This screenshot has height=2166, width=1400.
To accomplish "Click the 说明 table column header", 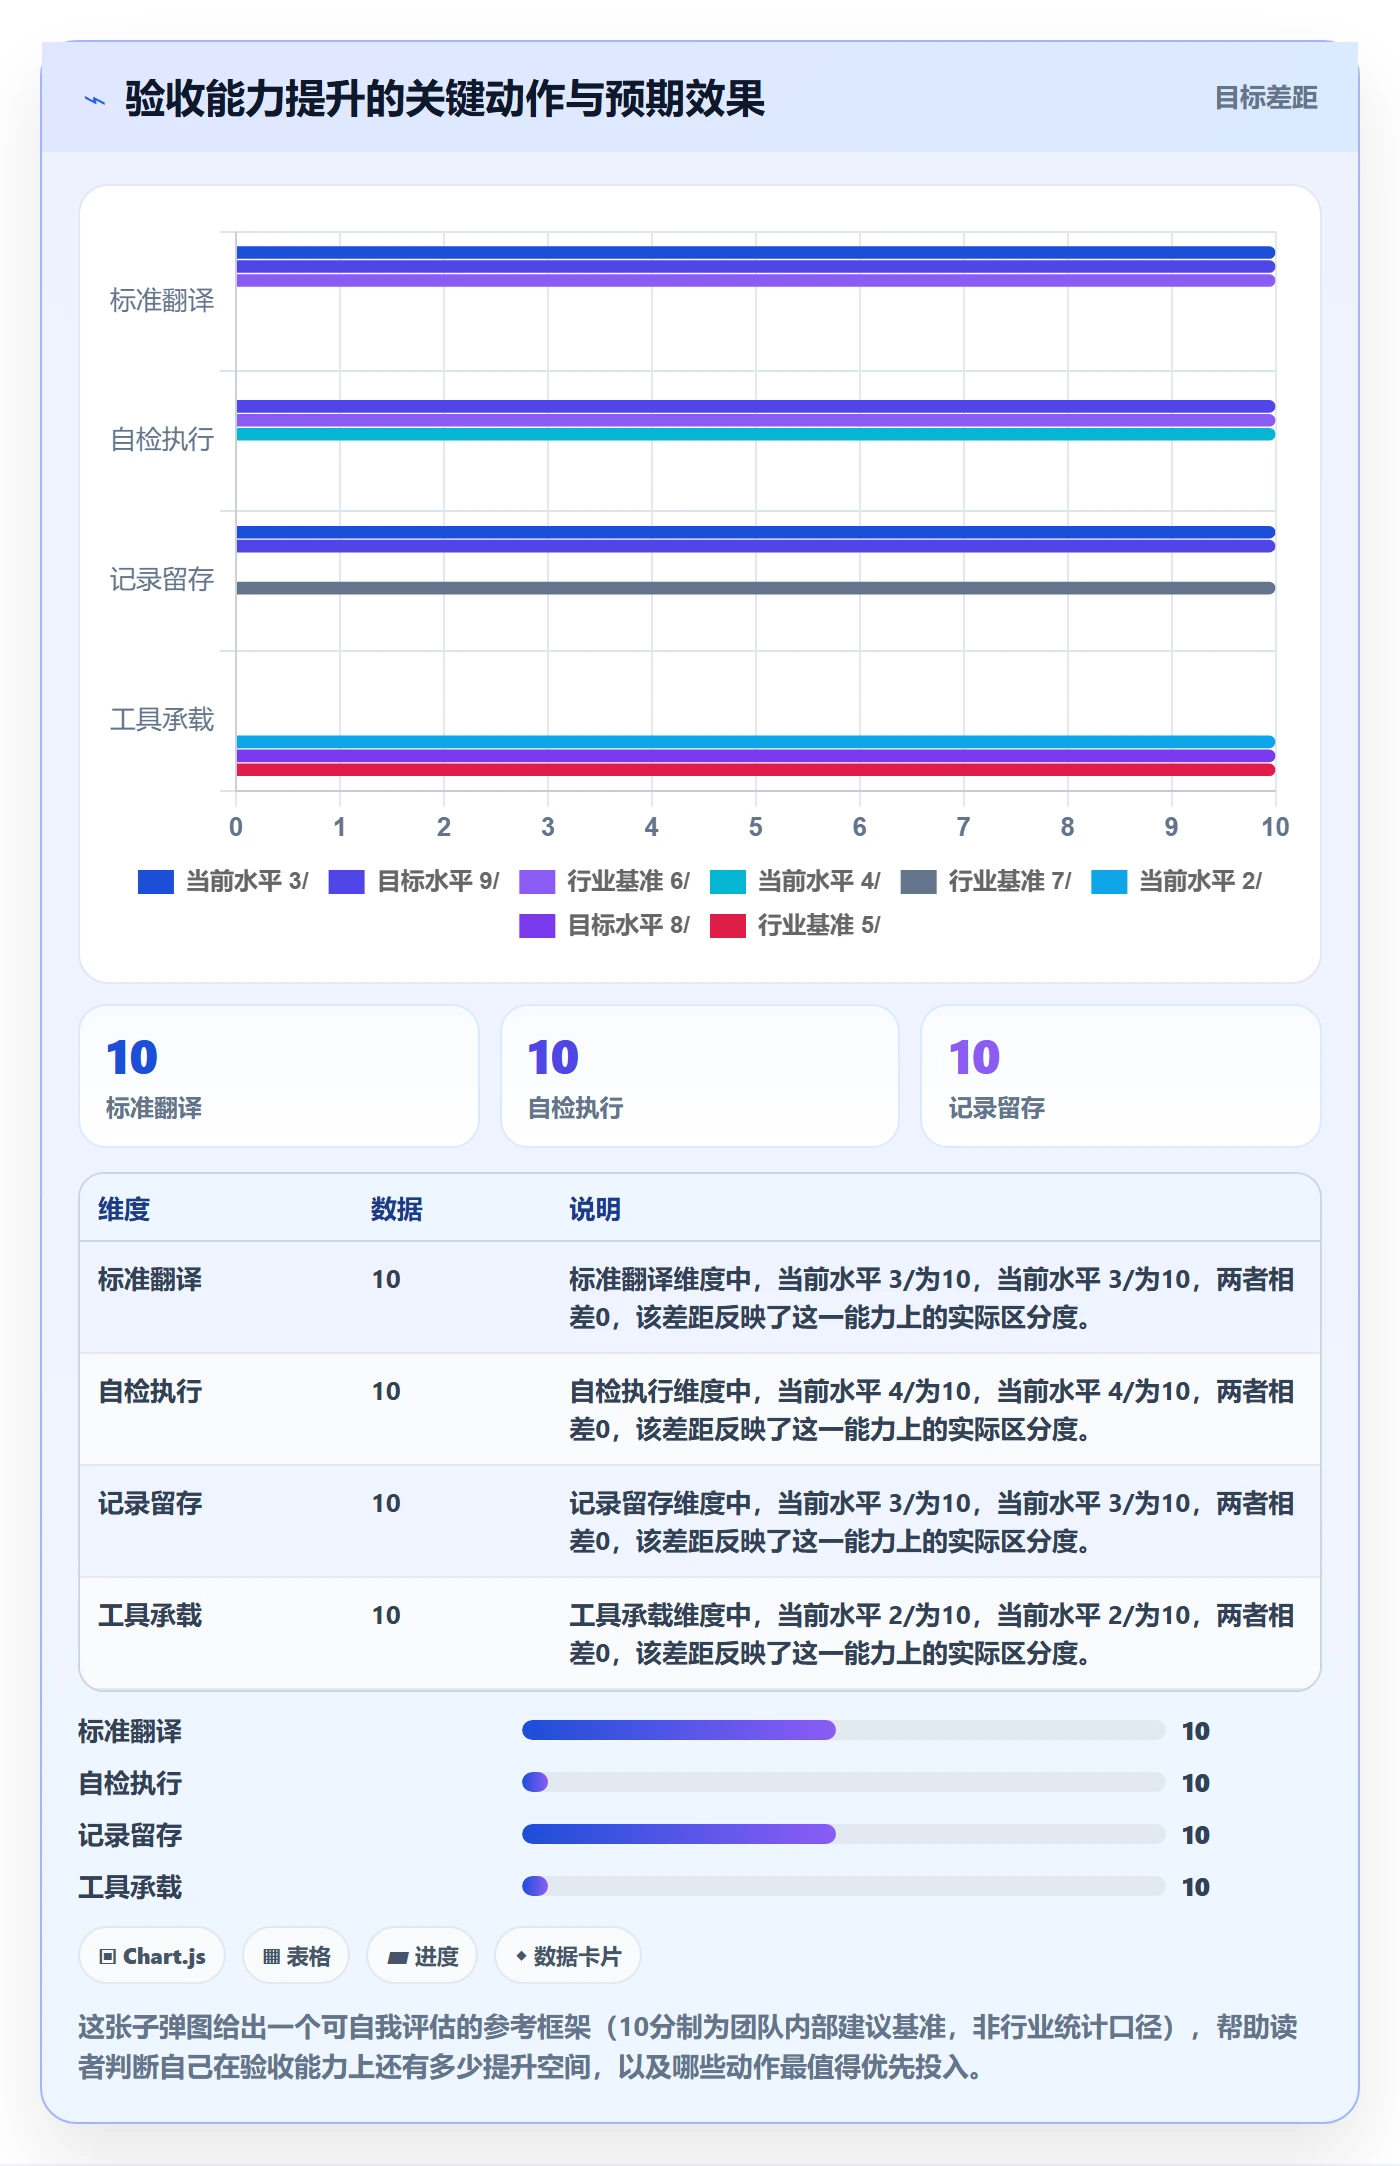I will pyautogui.click(x=595, y=1209).
